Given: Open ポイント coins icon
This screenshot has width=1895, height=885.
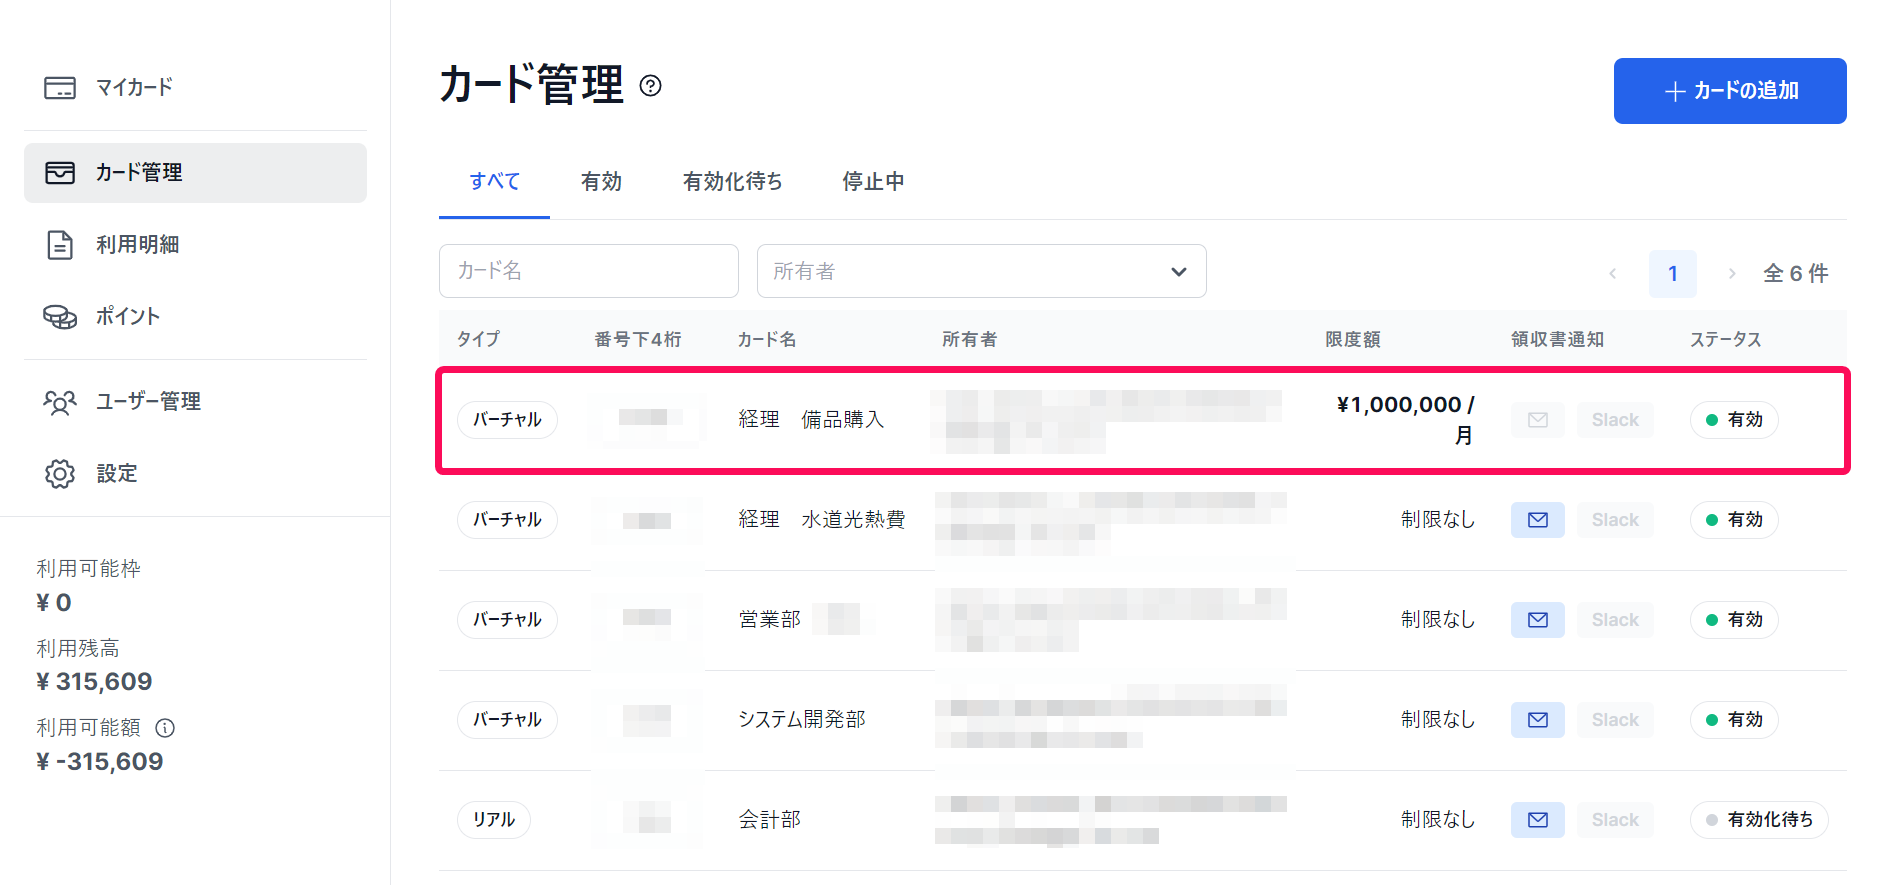Looking at the screenshot, I should coord(60,316).
